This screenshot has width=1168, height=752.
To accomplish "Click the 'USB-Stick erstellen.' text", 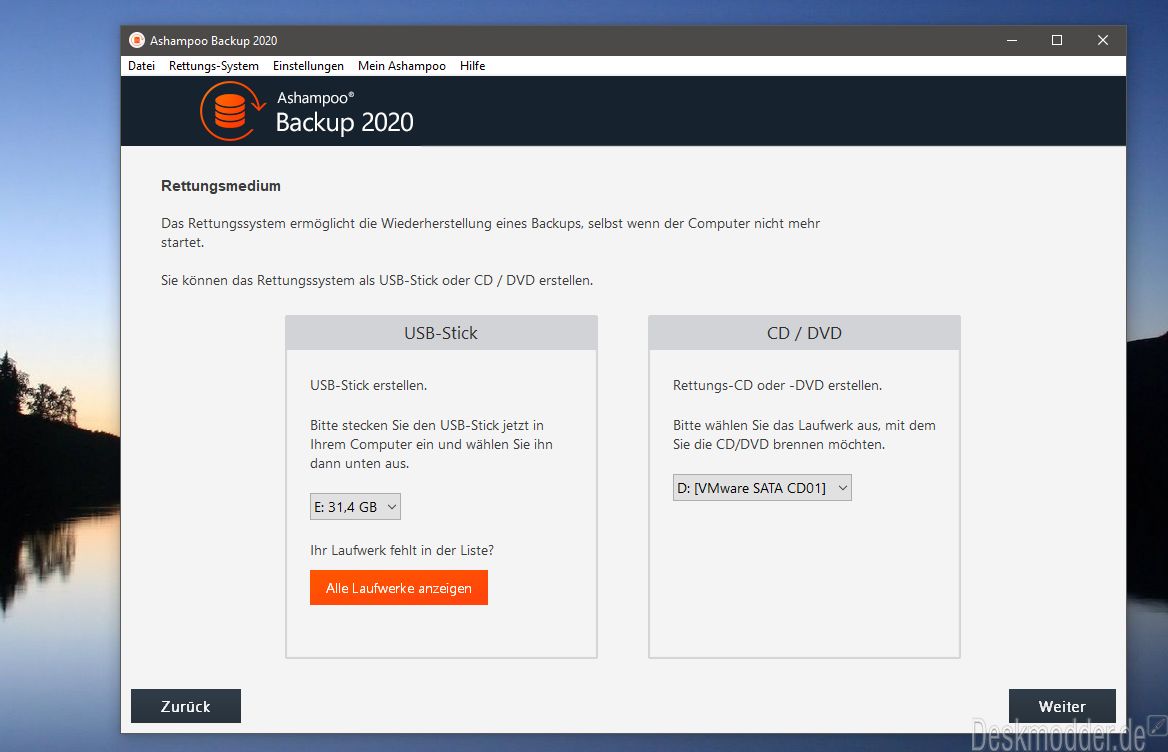I will click(369, 386).
